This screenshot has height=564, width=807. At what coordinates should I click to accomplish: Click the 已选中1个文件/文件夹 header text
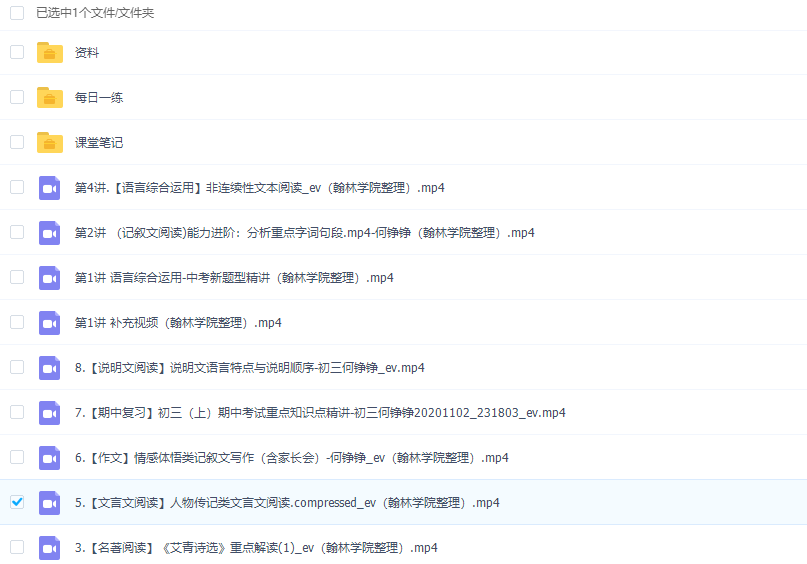coord(95,13)
